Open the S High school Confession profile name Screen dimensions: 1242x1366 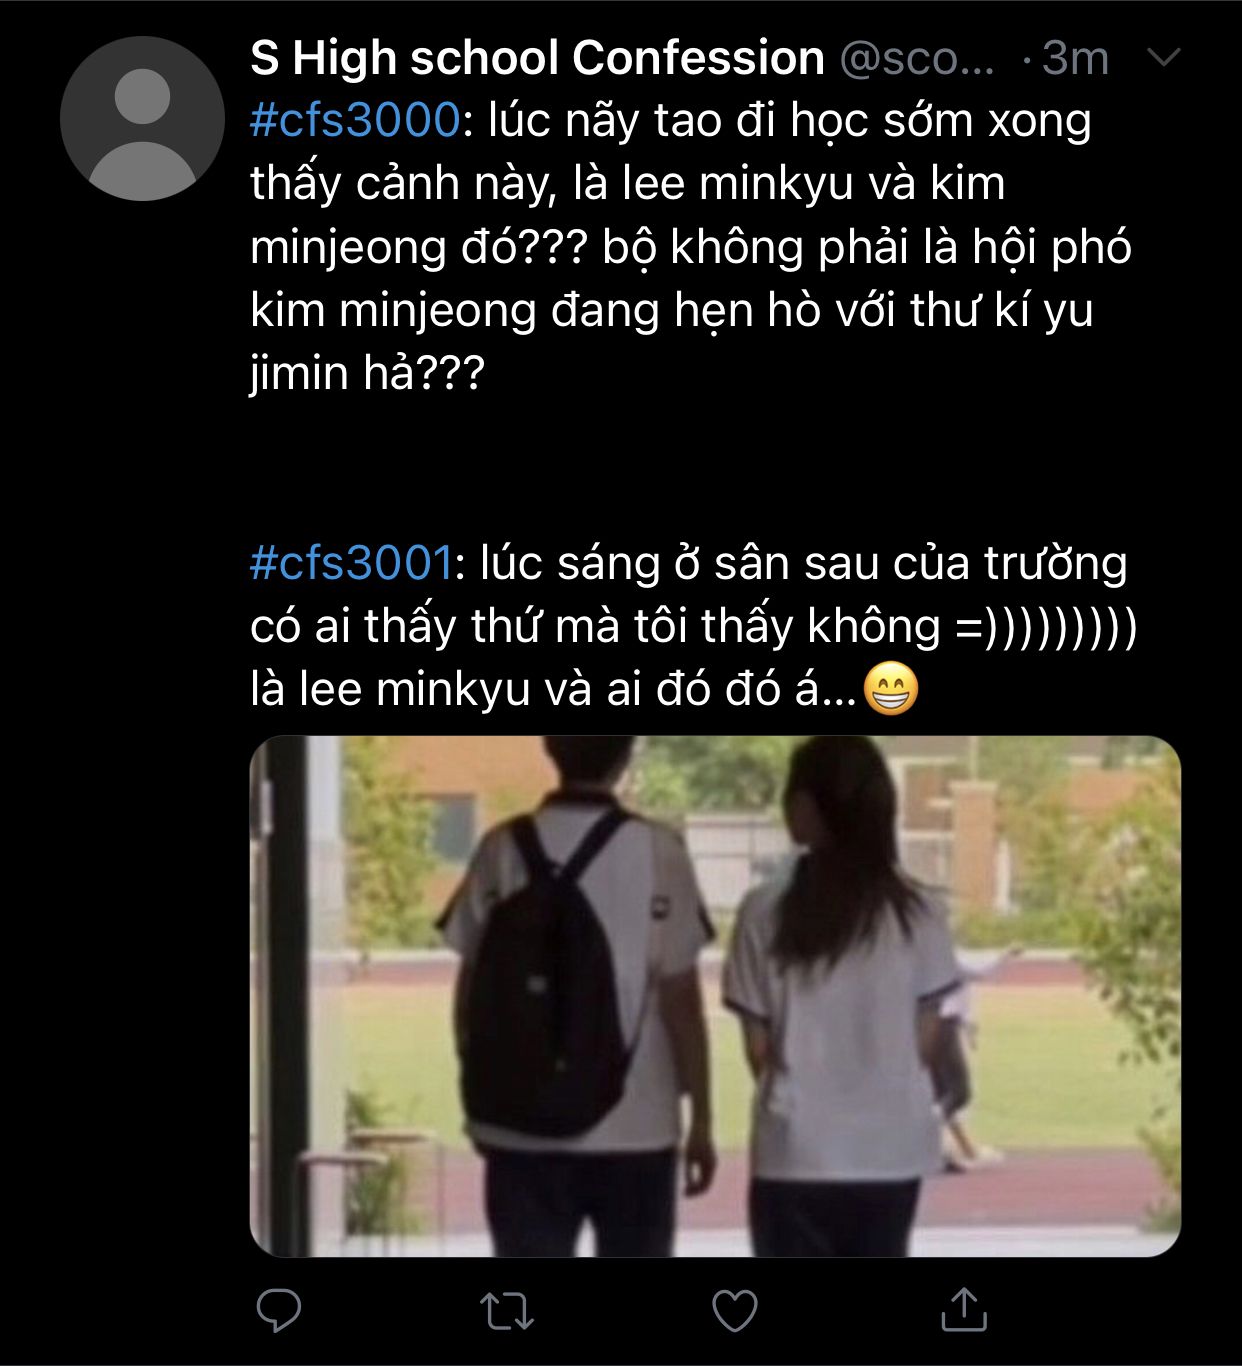point(537,58)
